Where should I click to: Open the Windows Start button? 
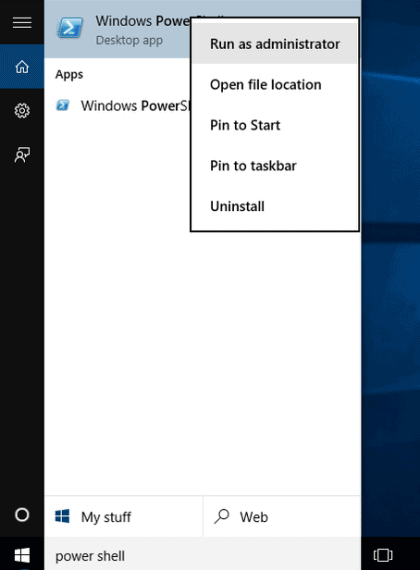pos(22,555)
